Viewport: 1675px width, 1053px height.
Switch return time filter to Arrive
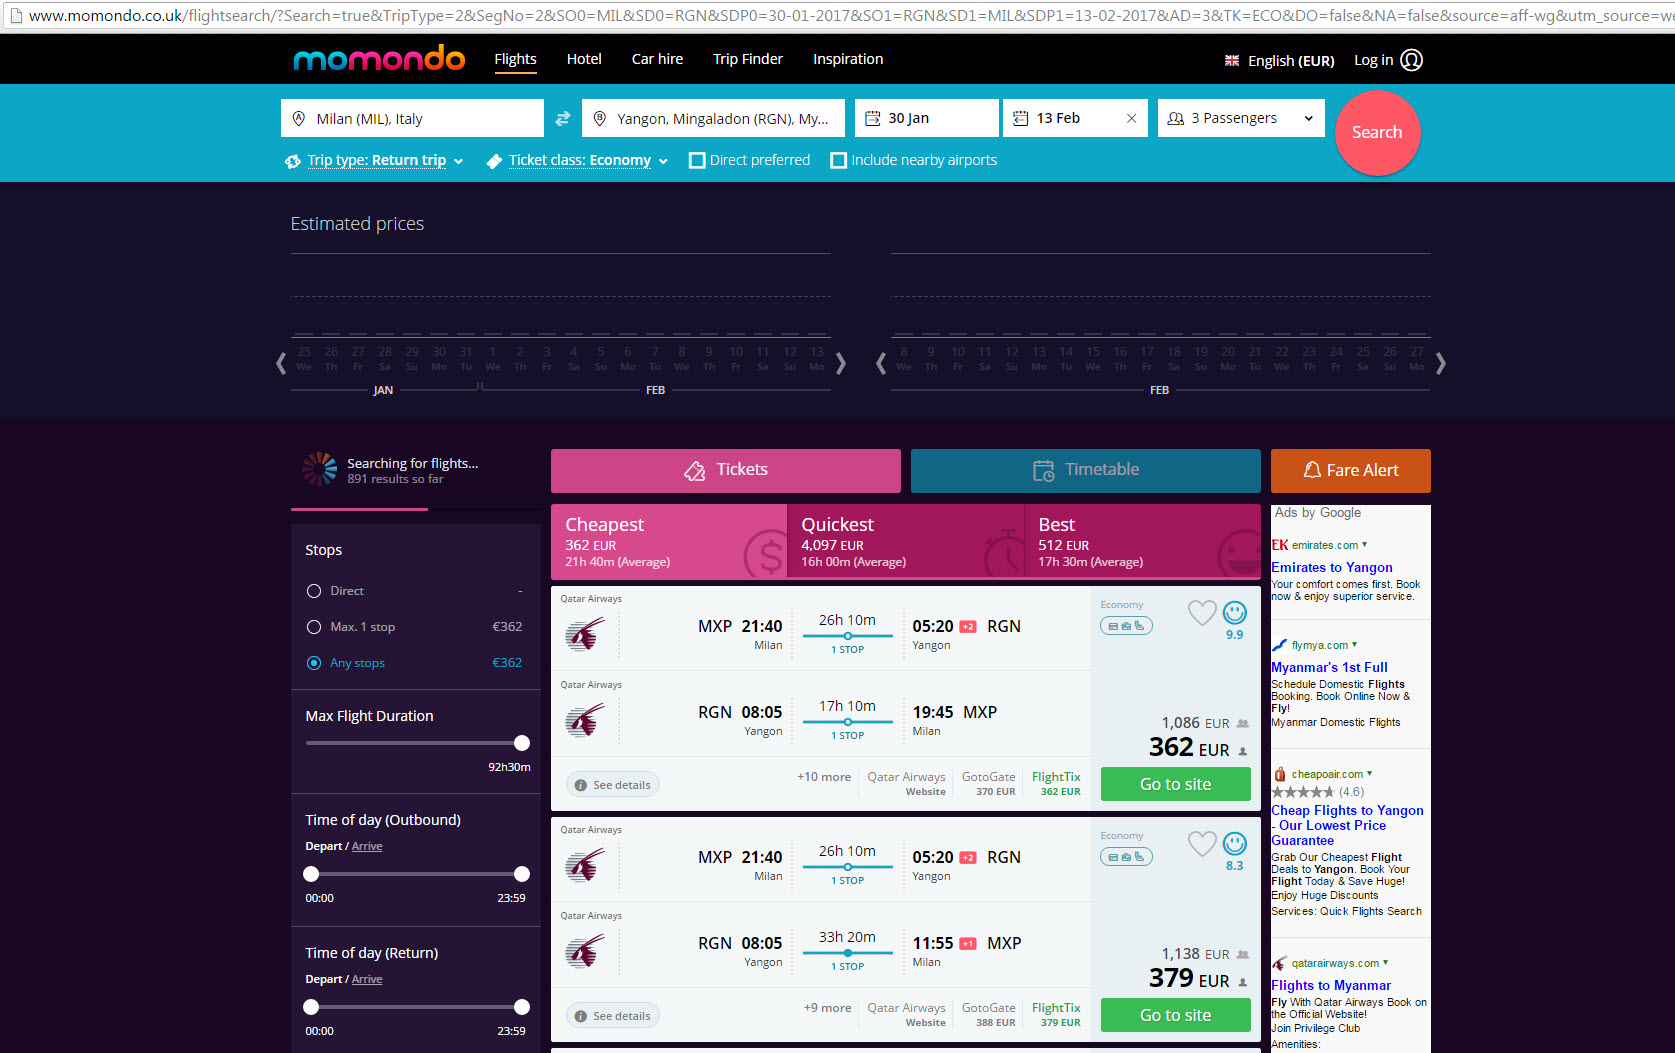tap(367, 979)
